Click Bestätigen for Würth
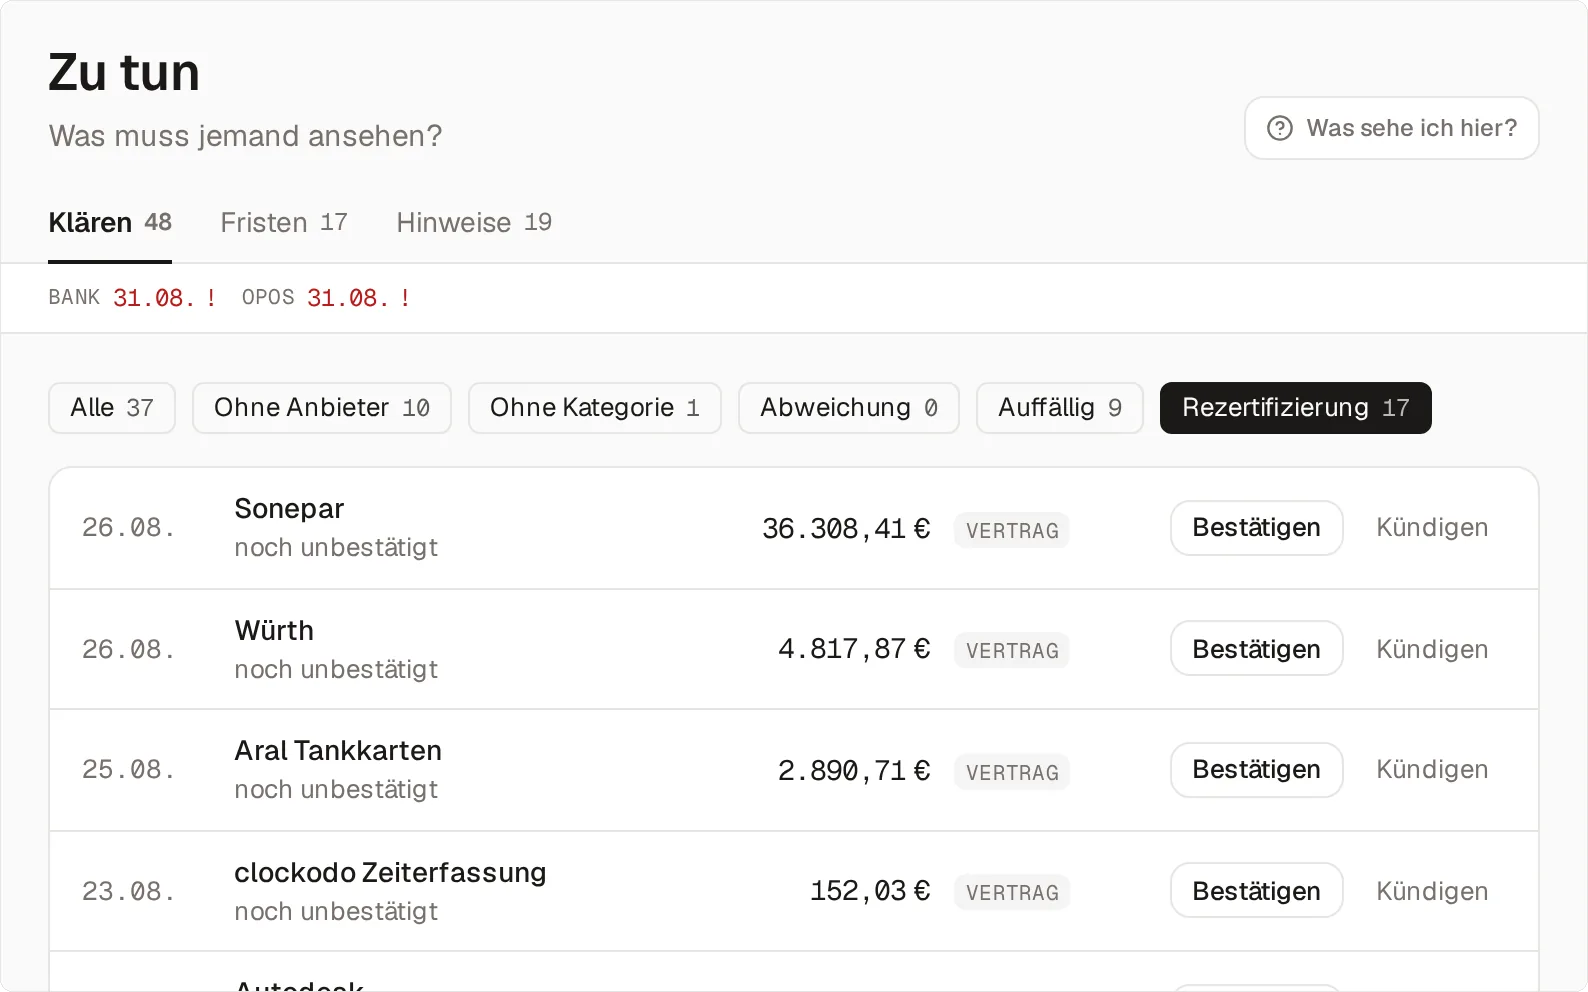The width and height of the screenshot is (1588, 992). [x=1257, y=649]
